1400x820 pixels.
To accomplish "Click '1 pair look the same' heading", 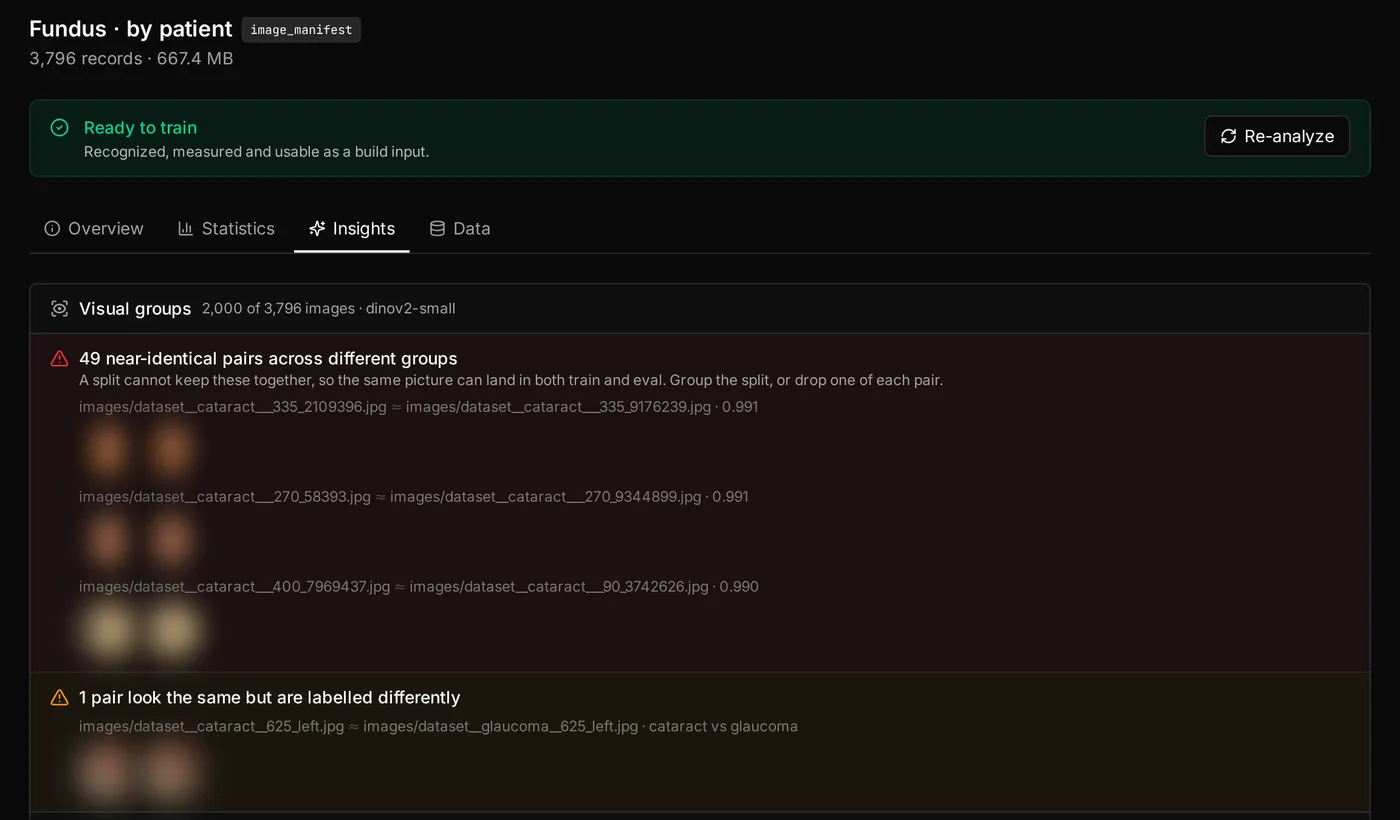I will point(269,698).
